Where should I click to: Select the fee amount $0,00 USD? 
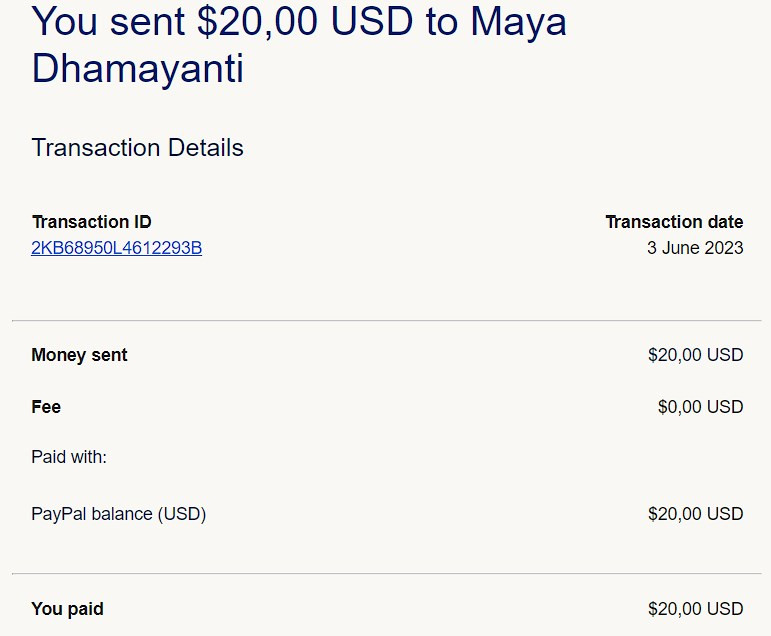coord(700,407)
